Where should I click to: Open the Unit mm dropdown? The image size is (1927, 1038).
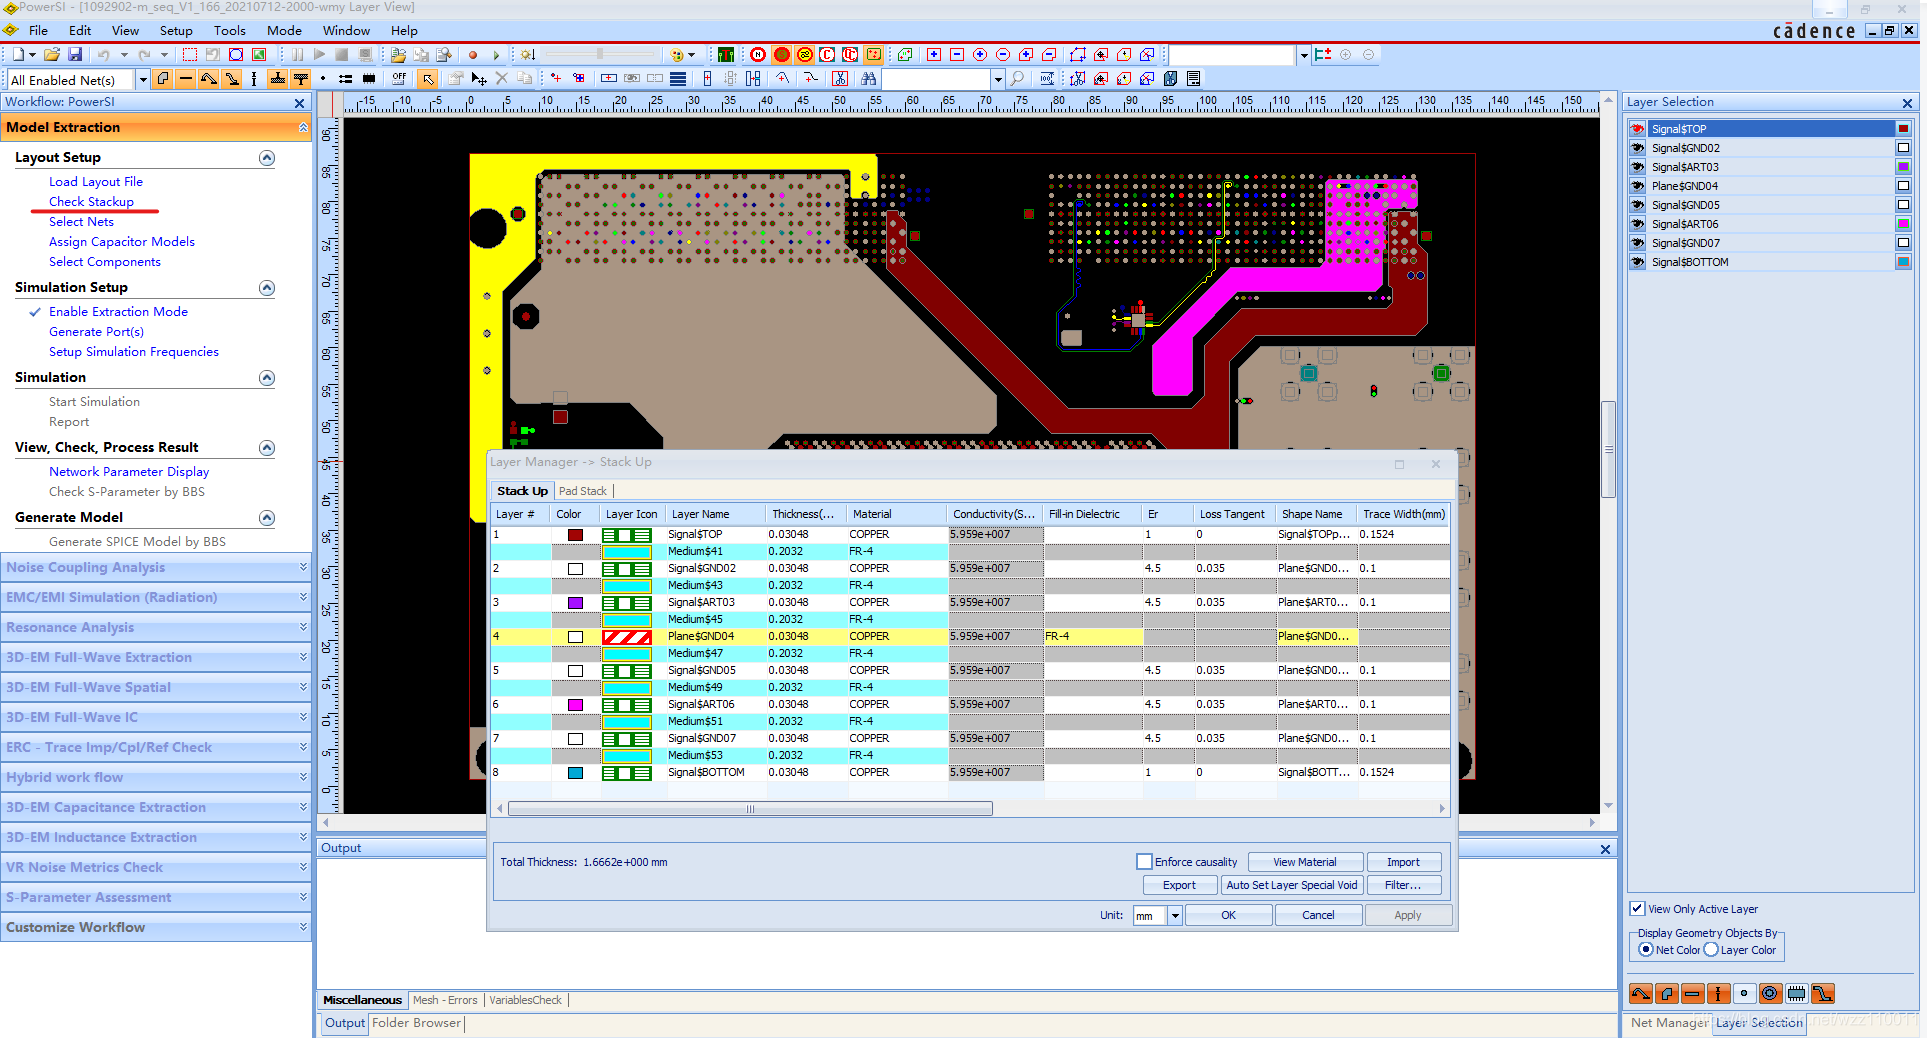click(1175, 915)
